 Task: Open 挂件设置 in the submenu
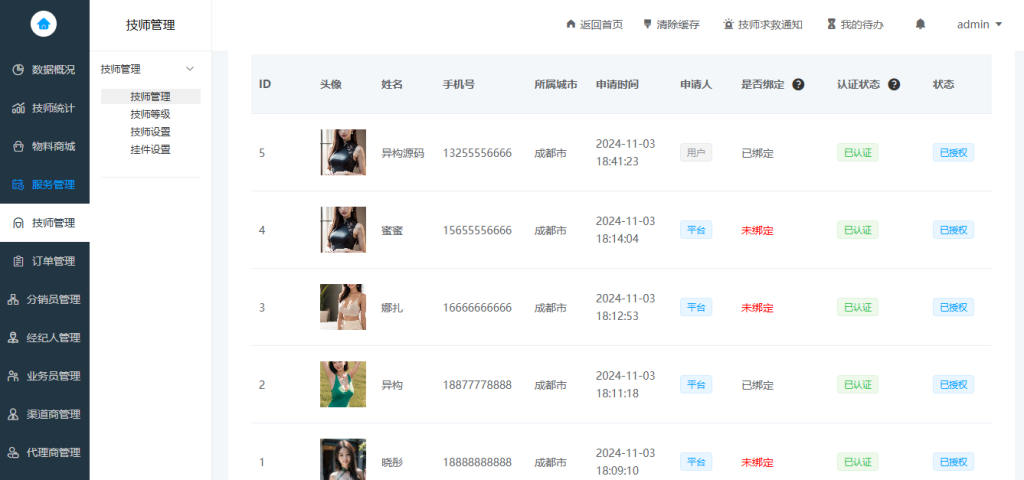tap(150, 149)
